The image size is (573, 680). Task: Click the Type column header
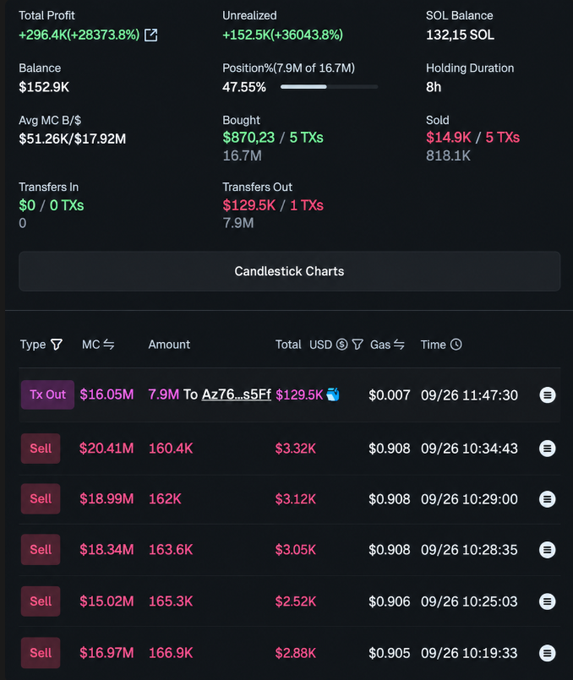click(x=33, y=345)
